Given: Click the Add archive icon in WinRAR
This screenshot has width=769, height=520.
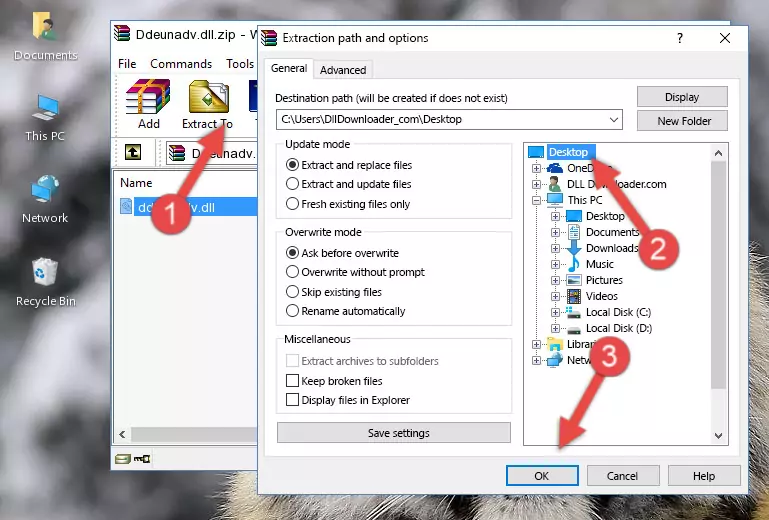Looking at the screenshot, I should tap(148, 104).
